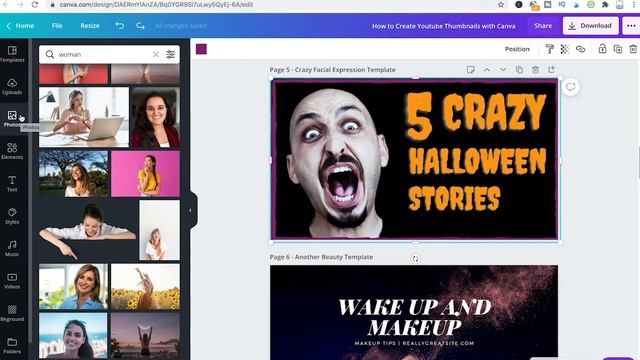Screen dimensions: 640x360
Task: Open the Music sidebar panel
Action: (x=12, y=248)
